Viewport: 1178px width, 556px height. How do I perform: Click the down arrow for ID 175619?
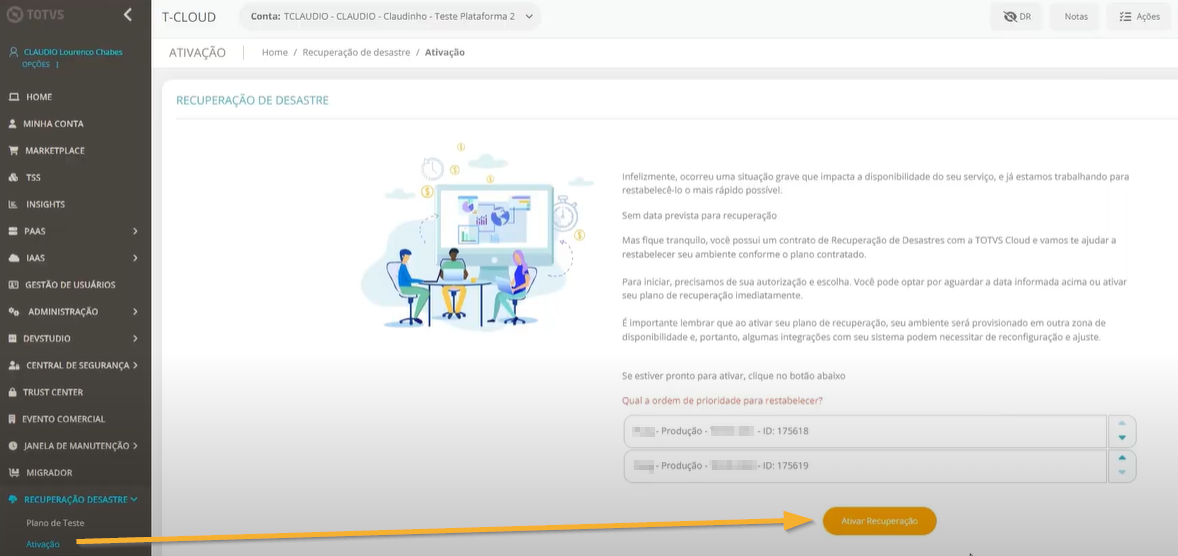pos(1122,472)
